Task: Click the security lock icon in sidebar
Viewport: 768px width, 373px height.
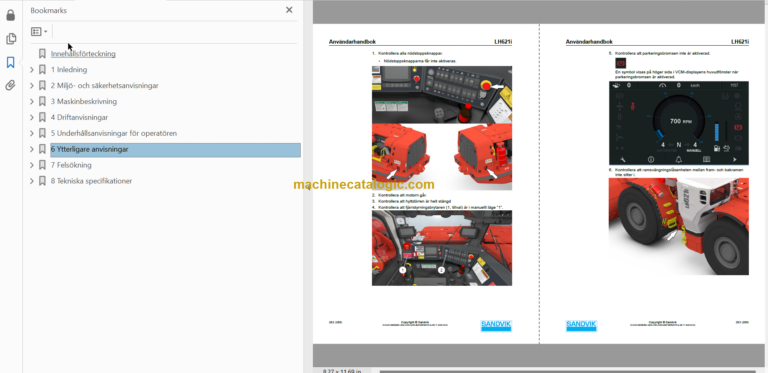Action: tap(10, 15)
